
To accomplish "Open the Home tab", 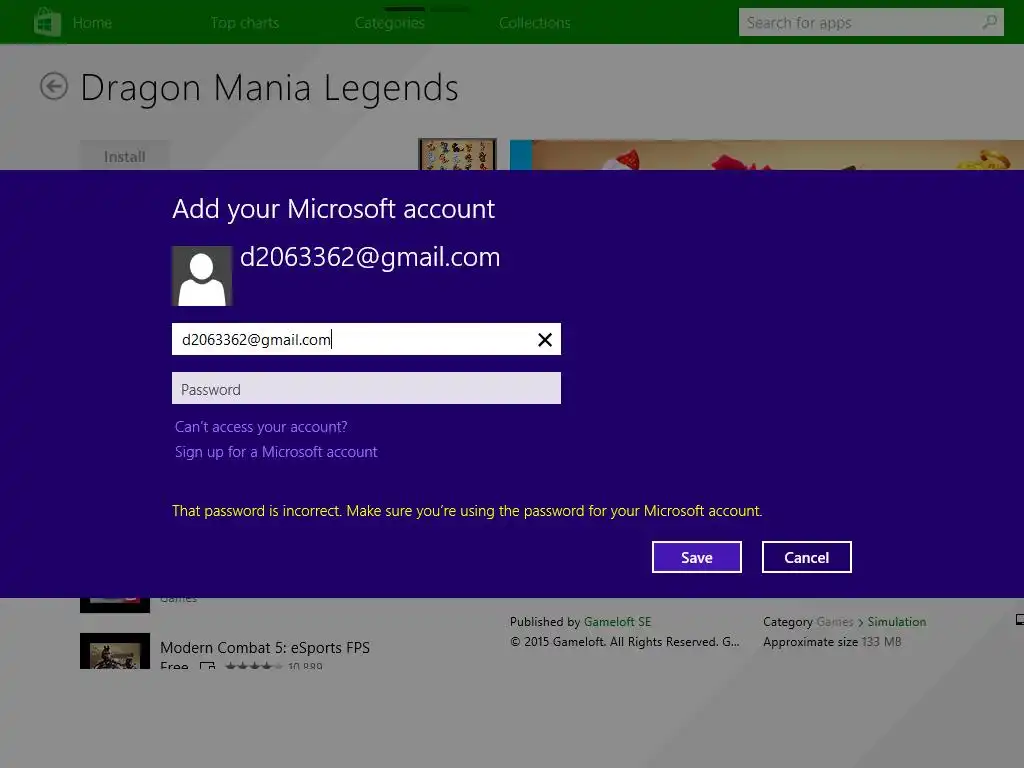I will (92, 23).
